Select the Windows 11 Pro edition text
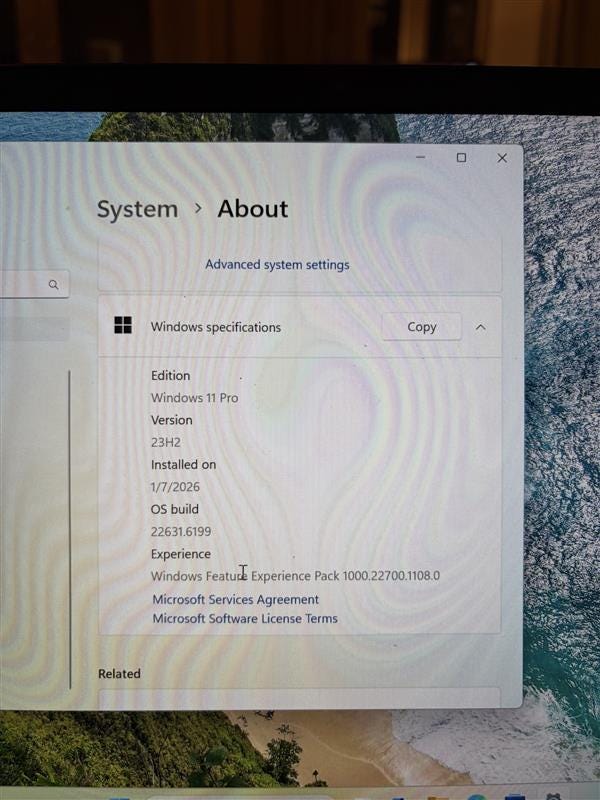 194,398
